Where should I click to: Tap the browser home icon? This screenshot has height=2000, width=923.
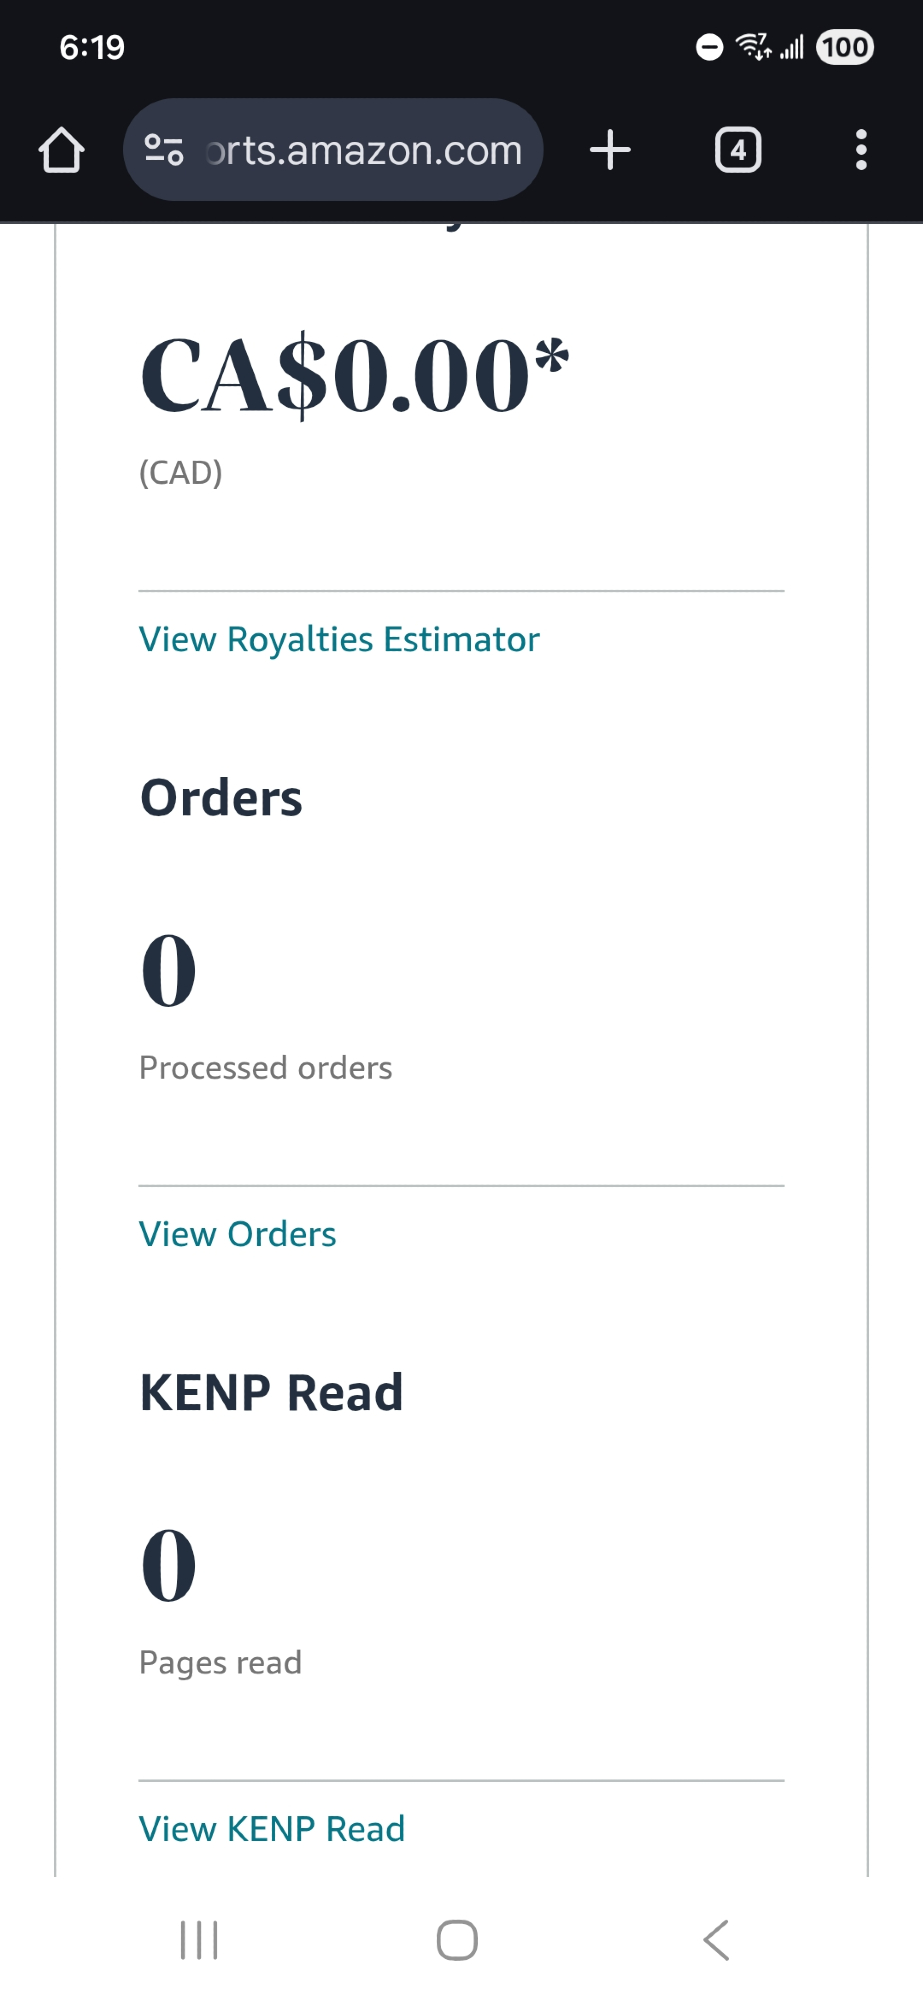pyautogui.click(x=61, y=150)
